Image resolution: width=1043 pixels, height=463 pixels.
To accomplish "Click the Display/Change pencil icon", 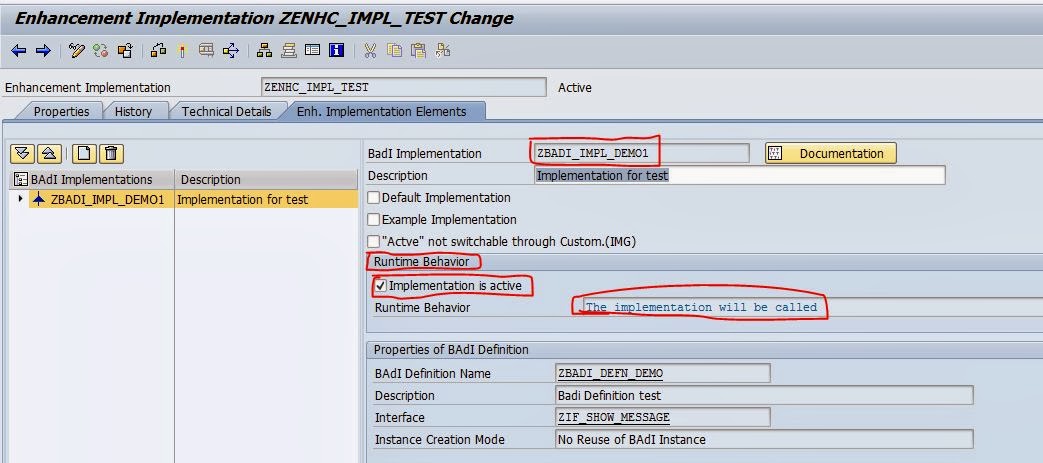I will [x=77, y=50].
